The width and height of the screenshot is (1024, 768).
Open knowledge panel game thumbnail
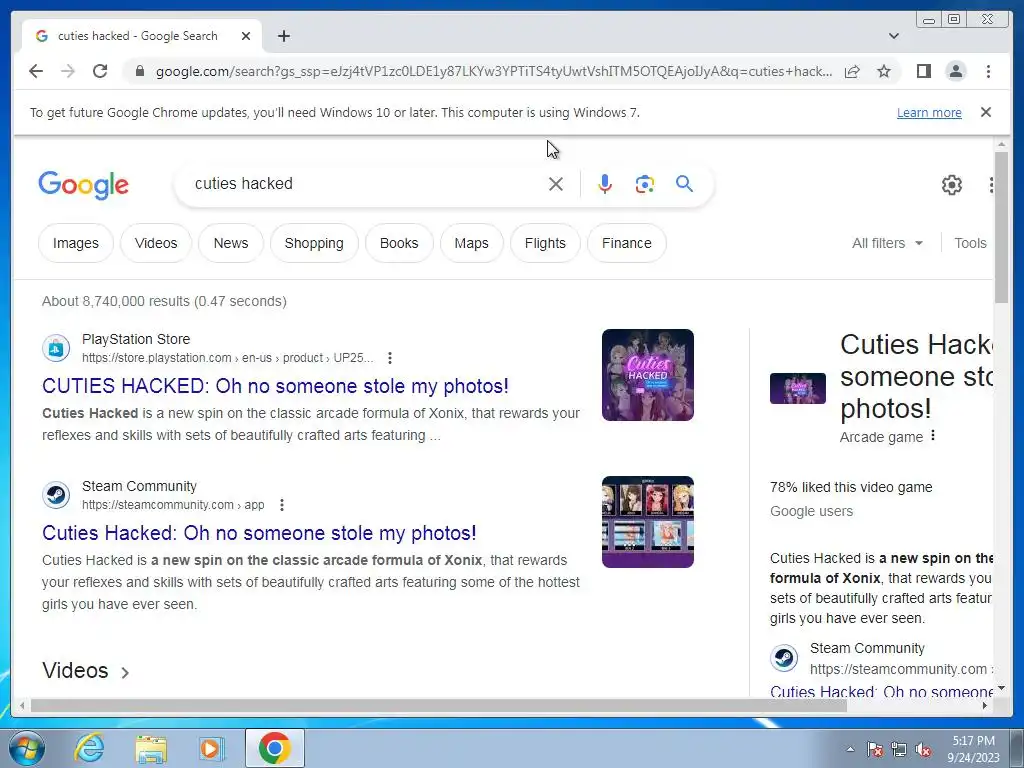[x=797, y=389]
